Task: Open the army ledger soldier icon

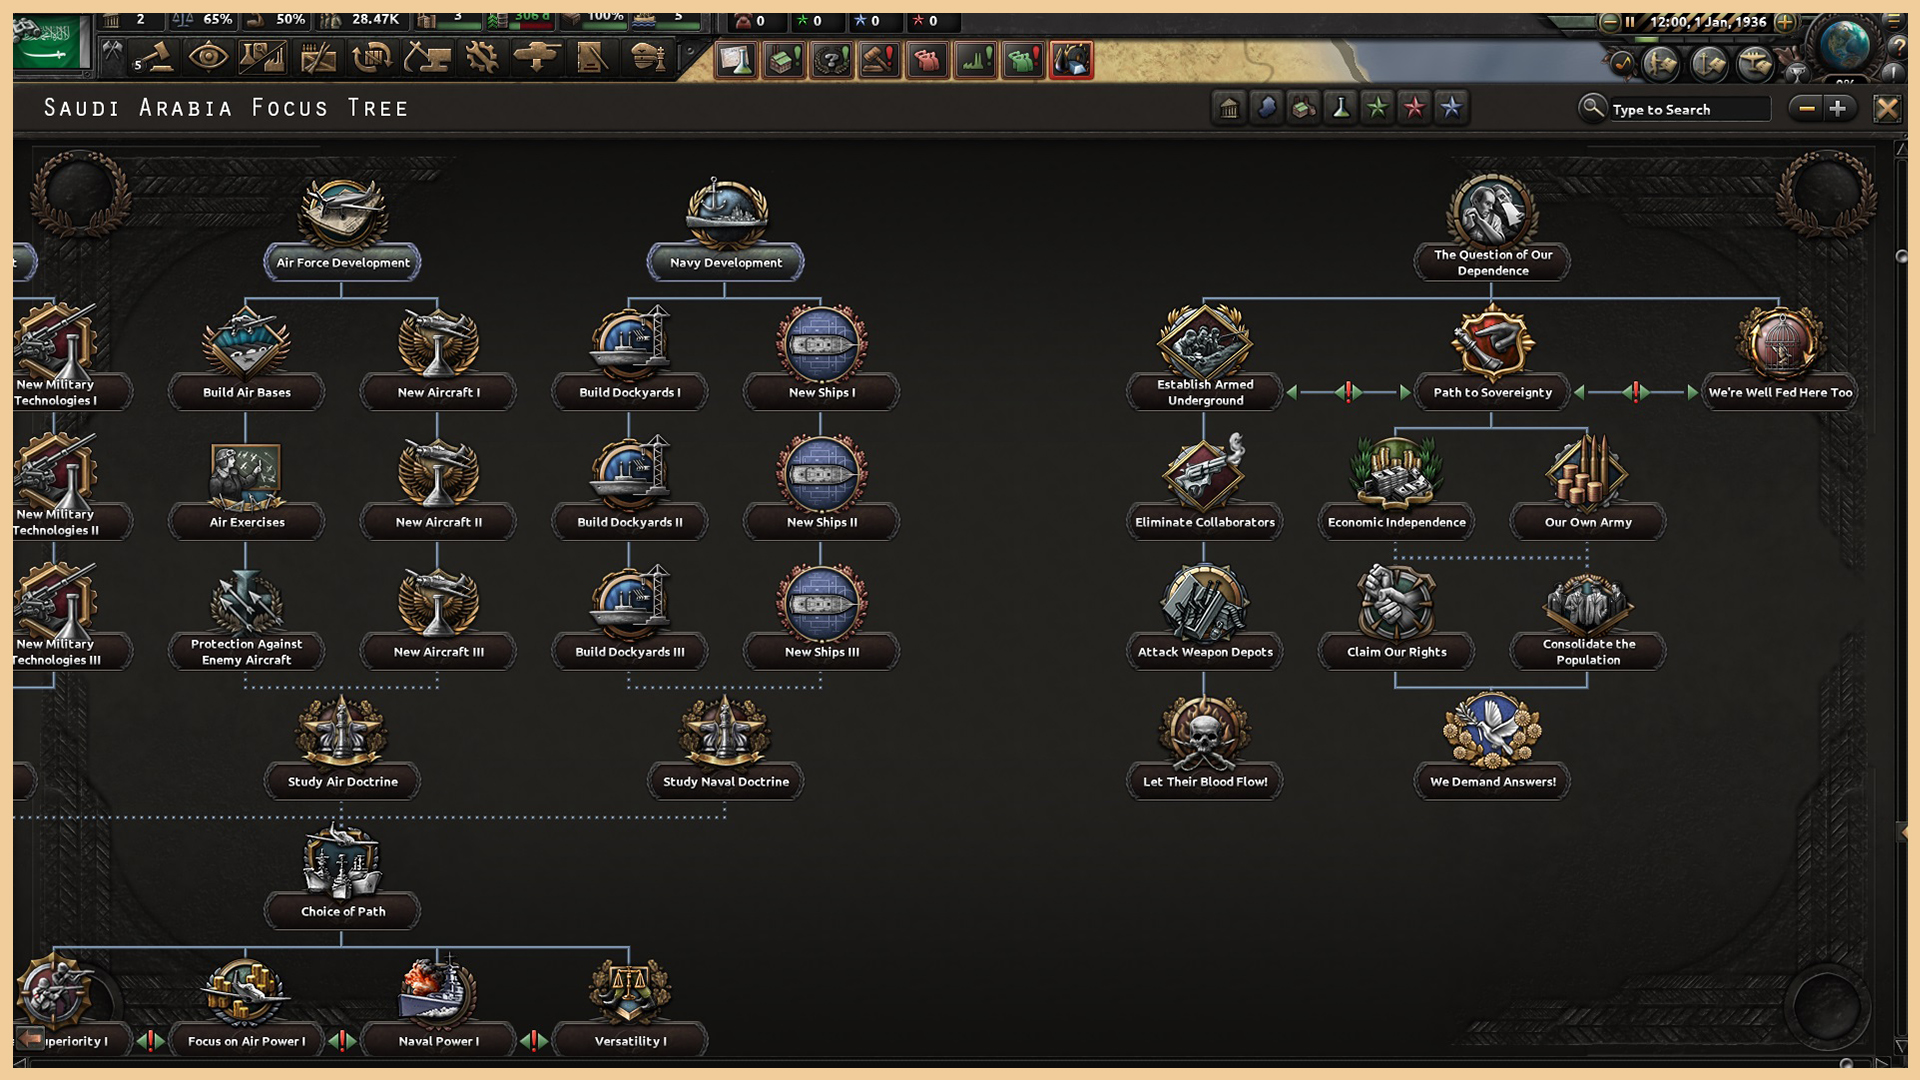Action: (1661, 65)
